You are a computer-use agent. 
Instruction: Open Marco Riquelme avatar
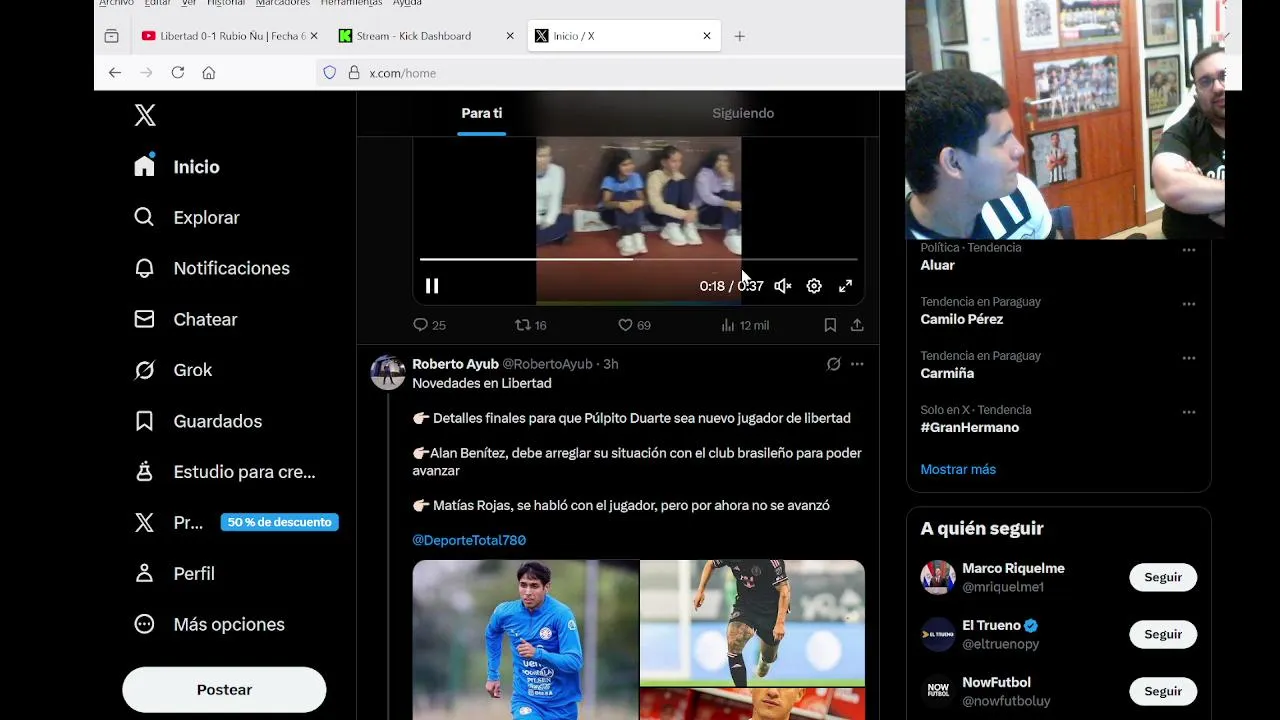pyautogui.click(x=938, y=577)
